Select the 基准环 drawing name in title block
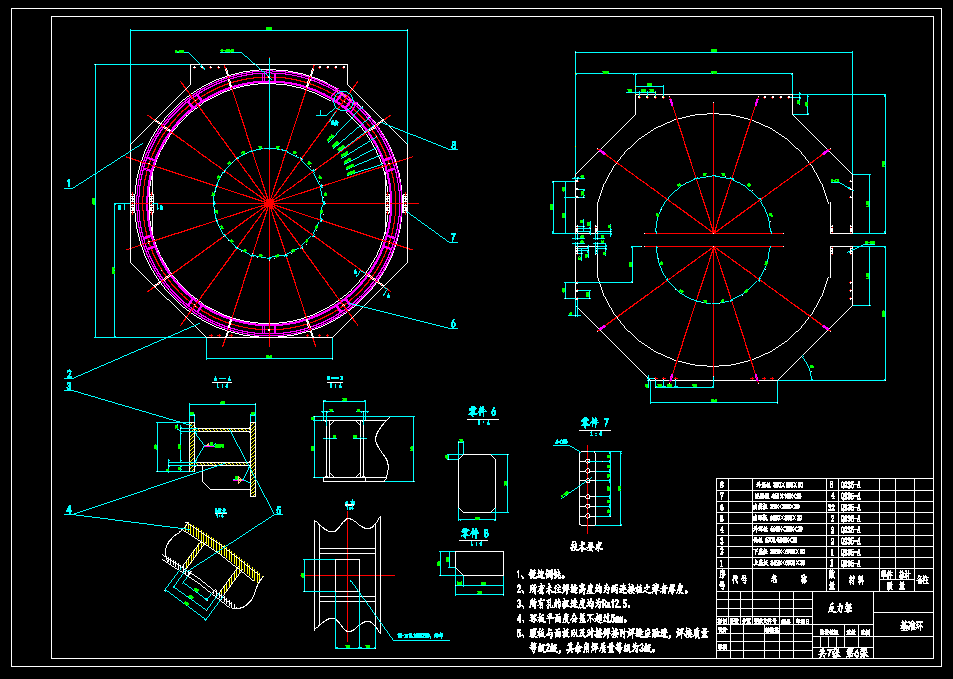 (913, 625)
